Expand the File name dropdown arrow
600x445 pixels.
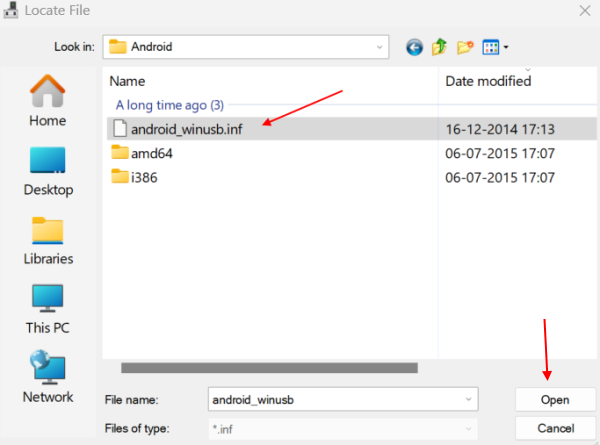click(468, 399)
